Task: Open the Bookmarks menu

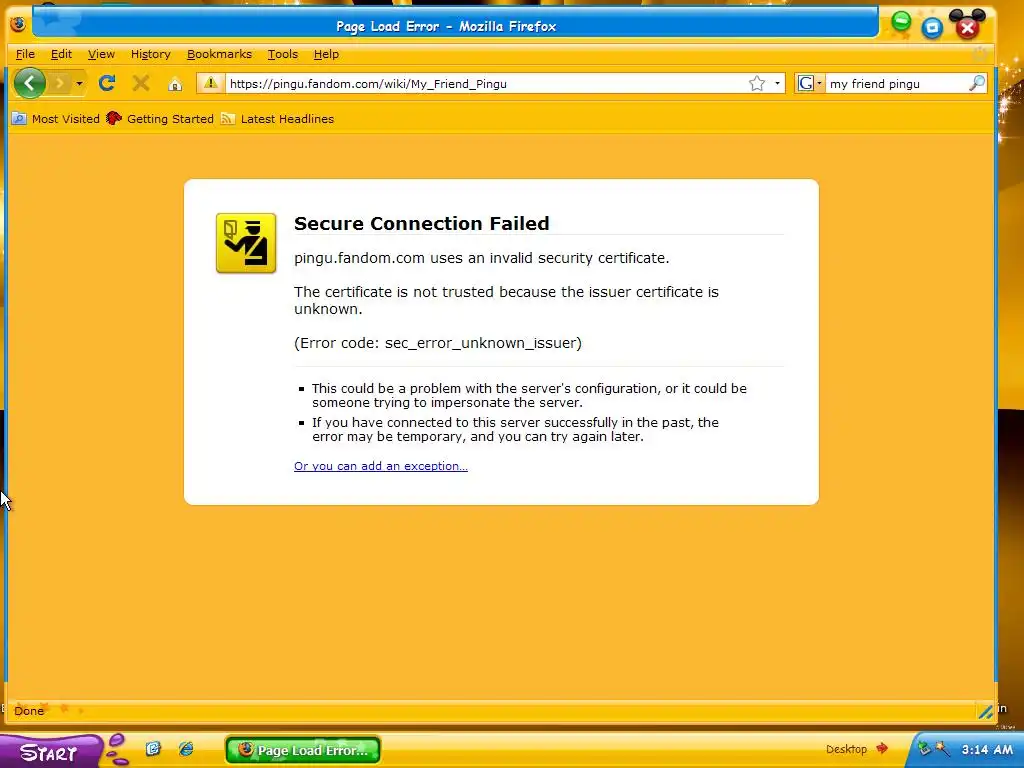Action: pyautogui.click(x=219, y=54)
